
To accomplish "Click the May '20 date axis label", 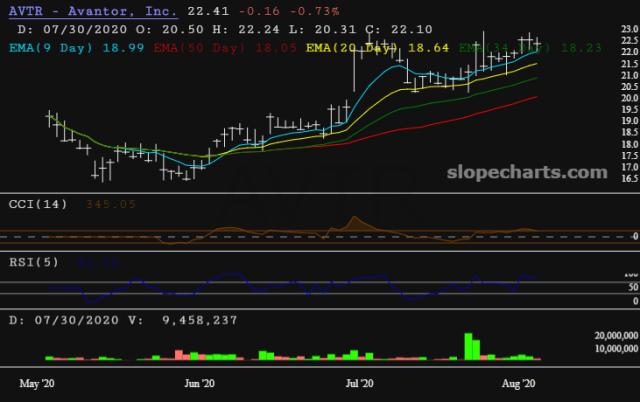I will pos(39,383).
